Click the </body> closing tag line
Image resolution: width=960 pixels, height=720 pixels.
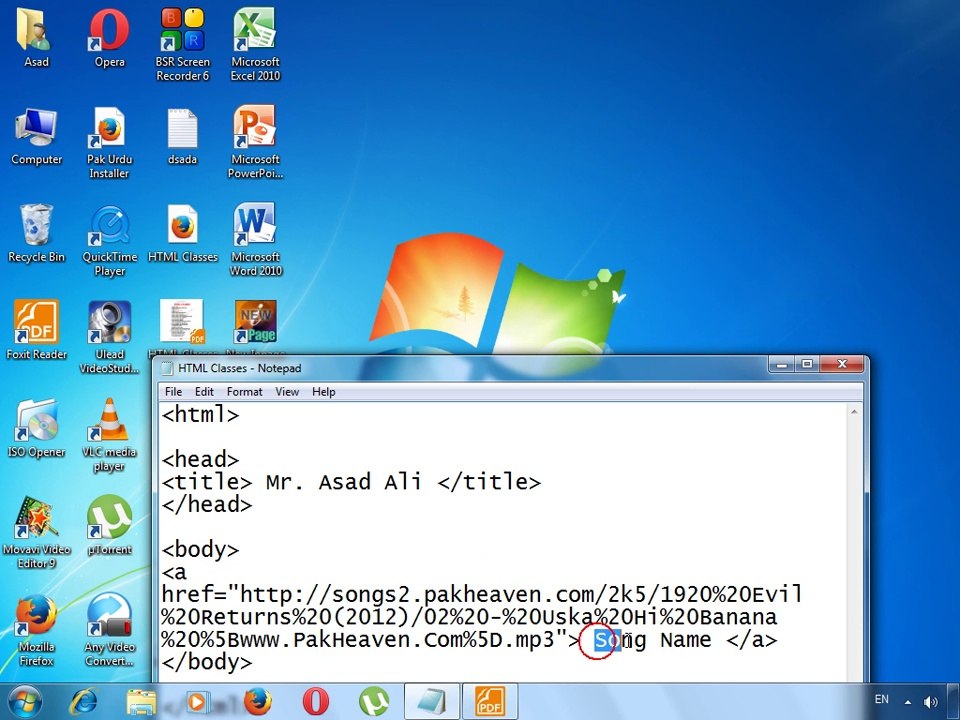206,662
